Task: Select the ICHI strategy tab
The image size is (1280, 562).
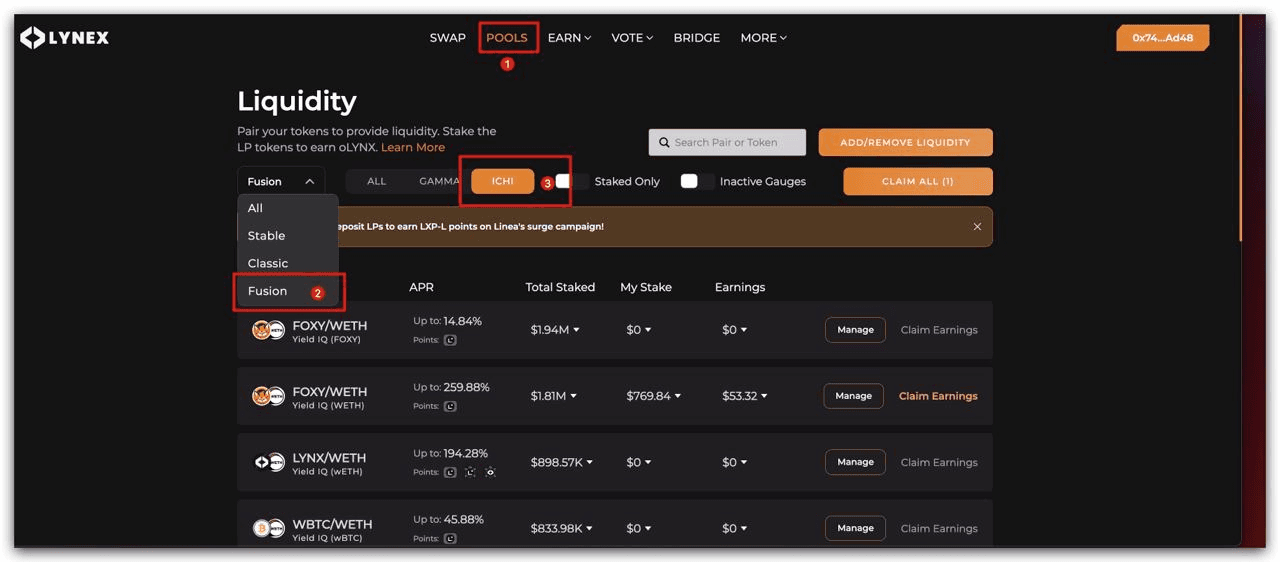Action: click(x=503, y=181)
